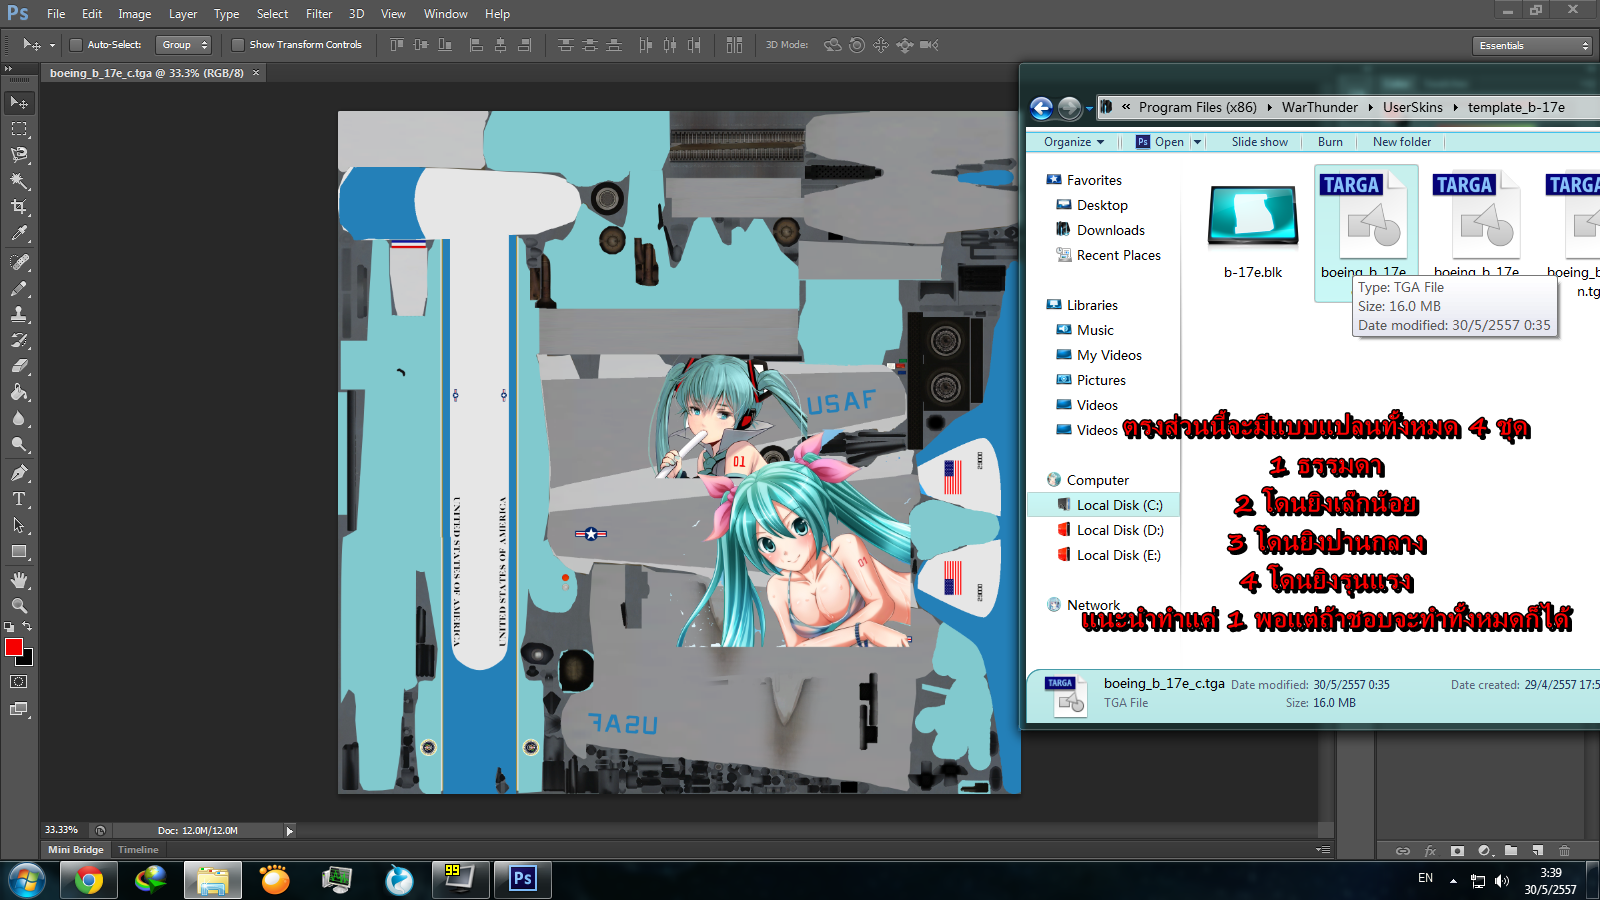Pick the Horizontal Type tool

pyautogui.click(x=19, y=499)
